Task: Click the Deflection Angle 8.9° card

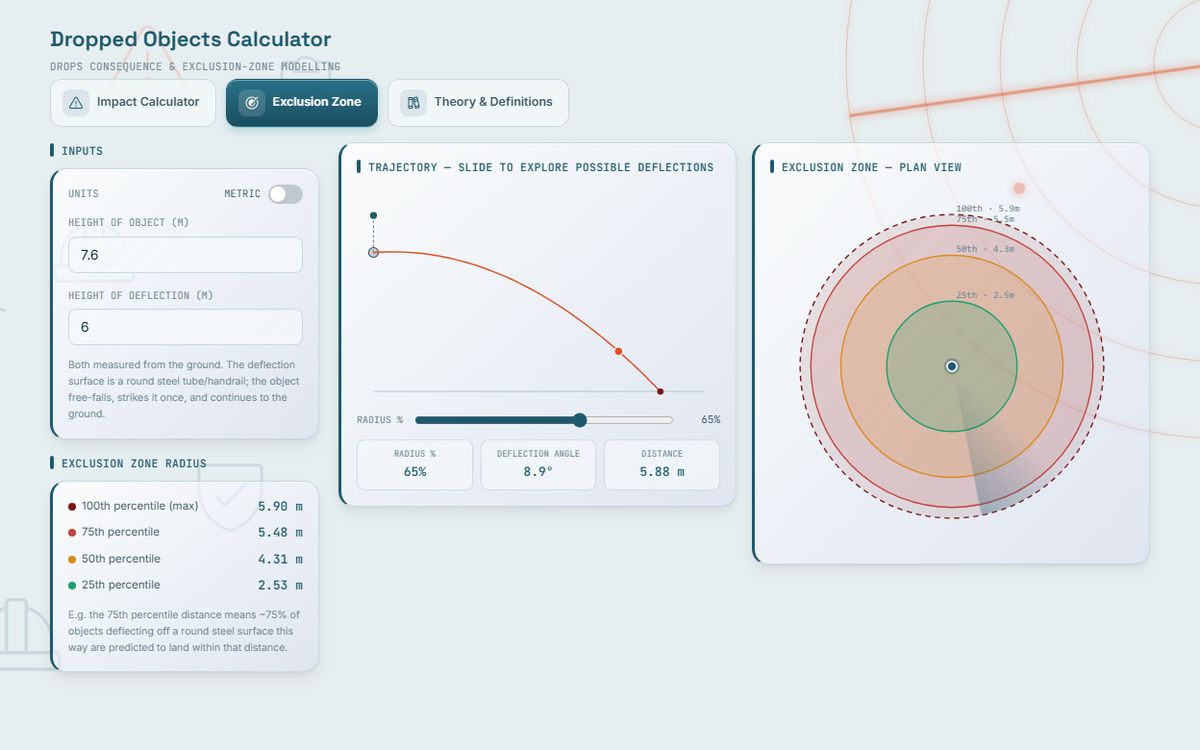Action: tap(538, 465)
